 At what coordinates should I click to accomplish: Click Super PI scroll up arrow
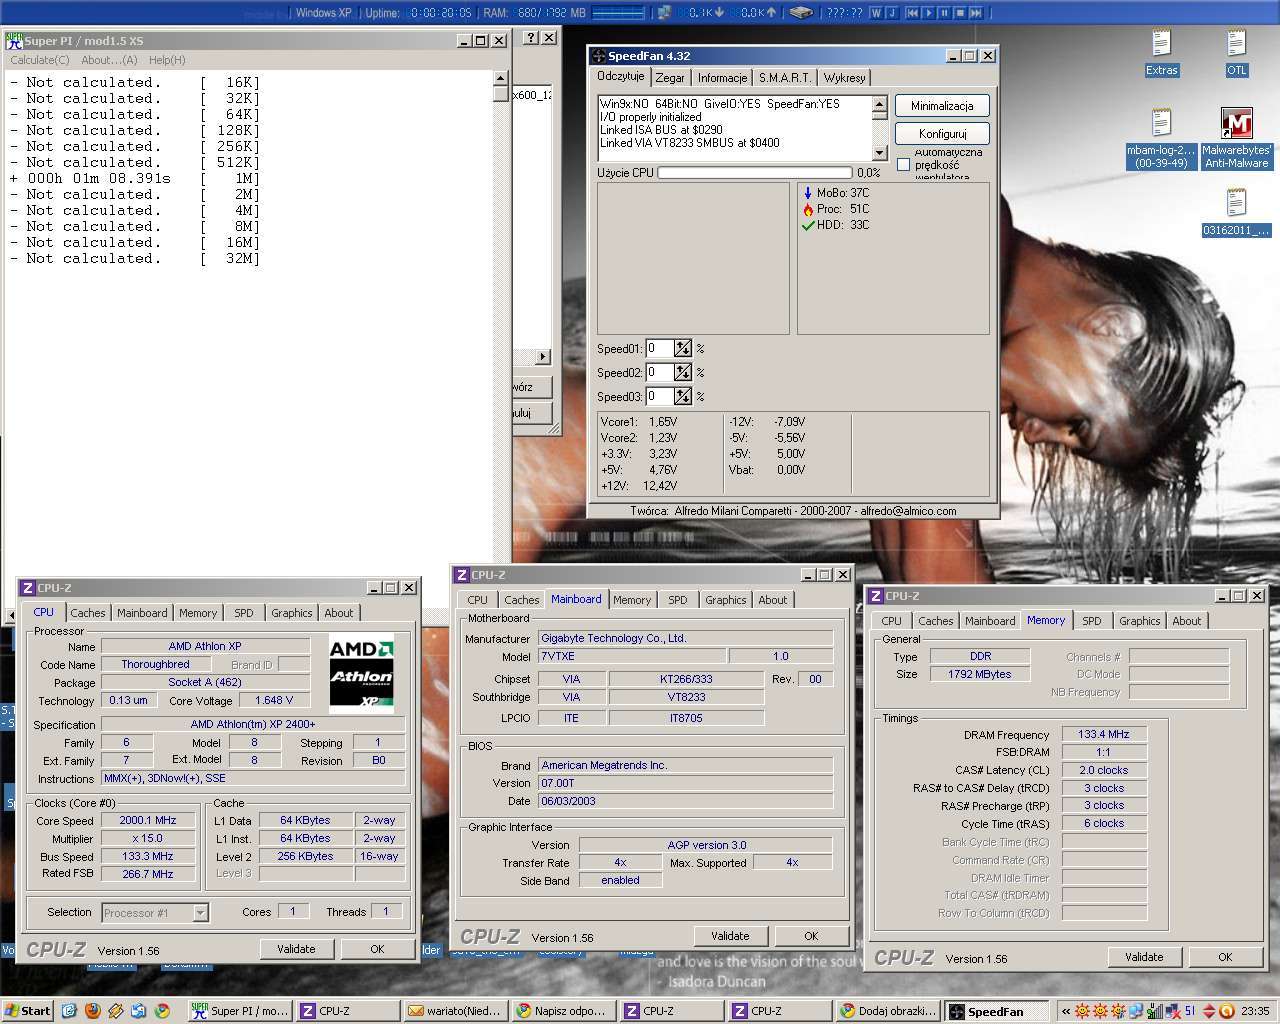point(501,78)
